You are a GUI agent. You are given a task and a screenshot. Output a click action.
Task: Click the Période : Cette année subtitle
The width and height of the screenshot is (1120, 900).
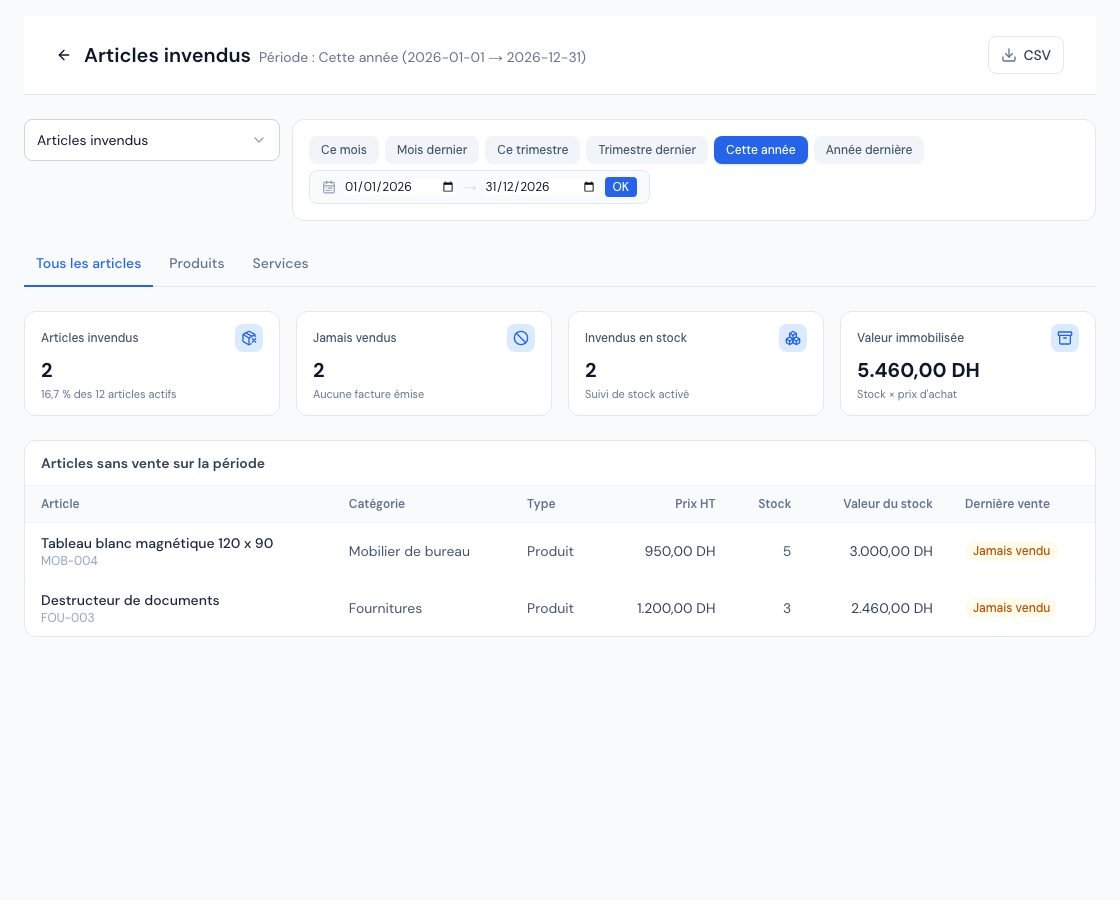tap(422, 57)
